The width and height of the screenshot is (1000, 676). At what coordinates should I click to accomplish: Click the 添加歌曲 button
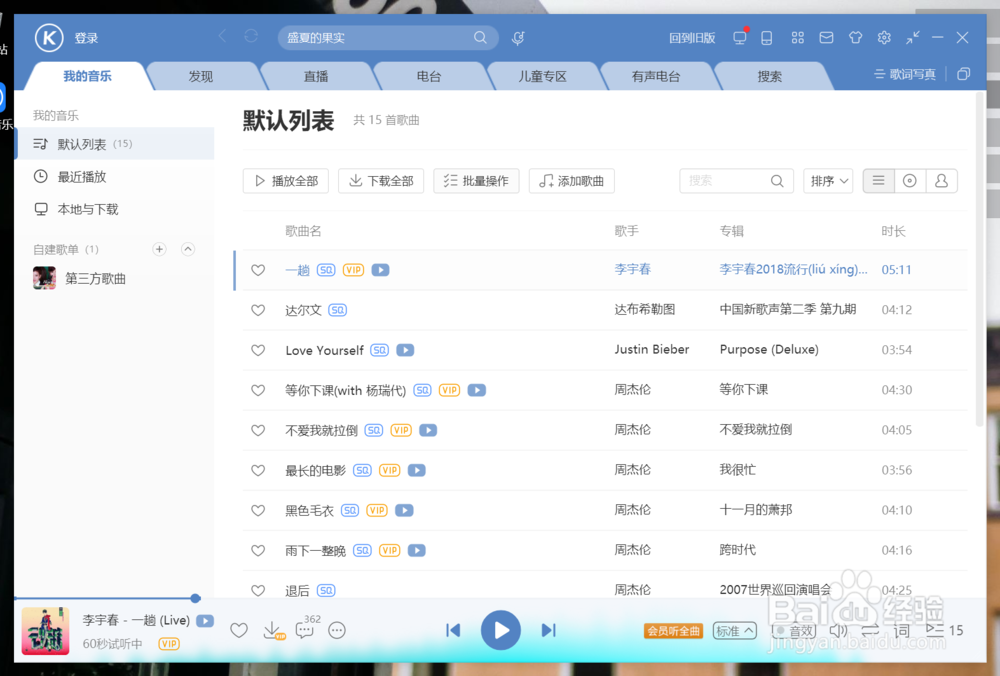[571, 180]
